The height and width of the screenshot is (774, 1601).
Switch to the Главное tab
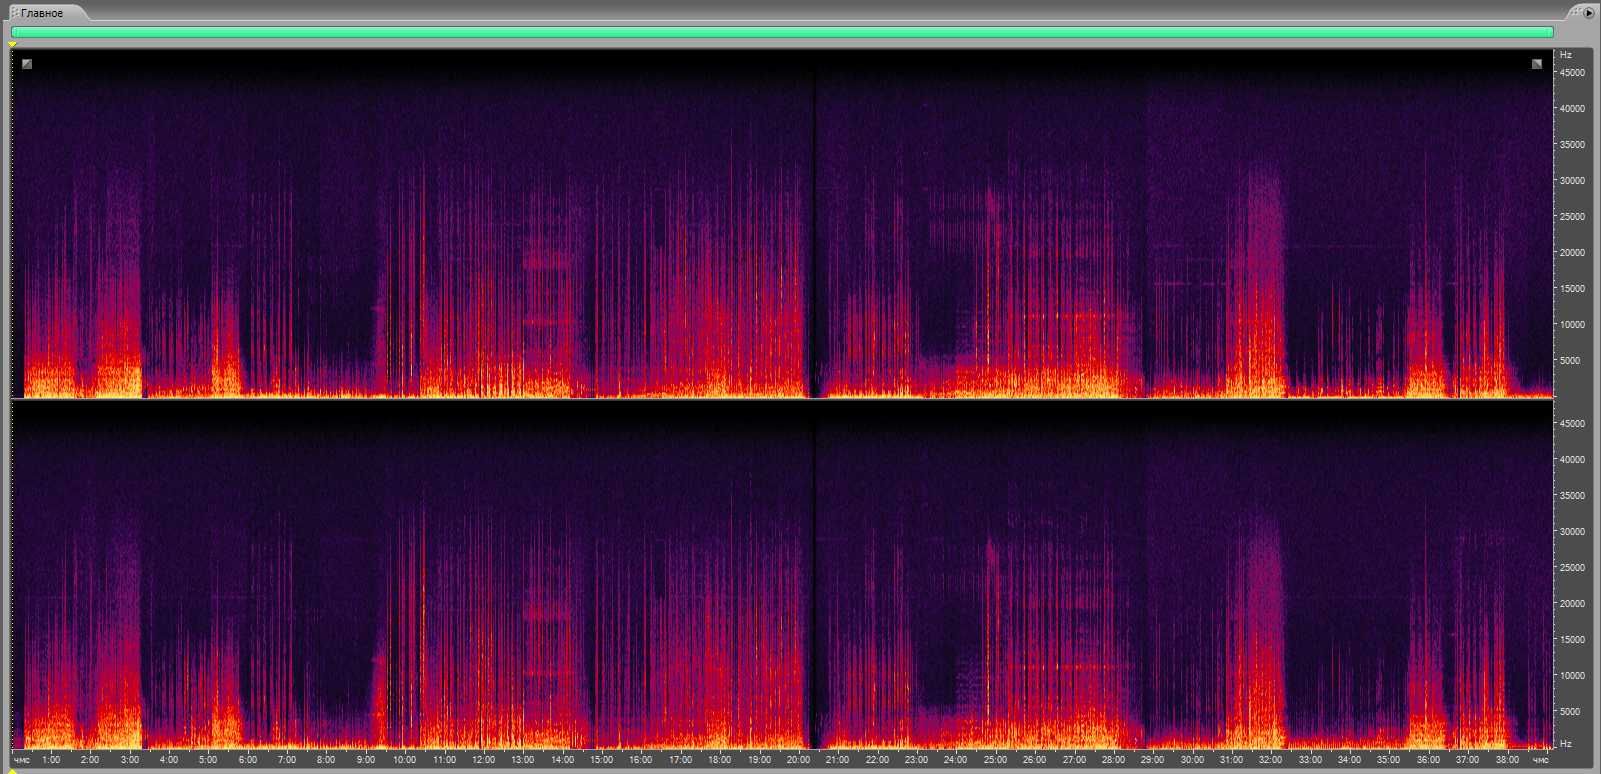[x=42, y=13]
